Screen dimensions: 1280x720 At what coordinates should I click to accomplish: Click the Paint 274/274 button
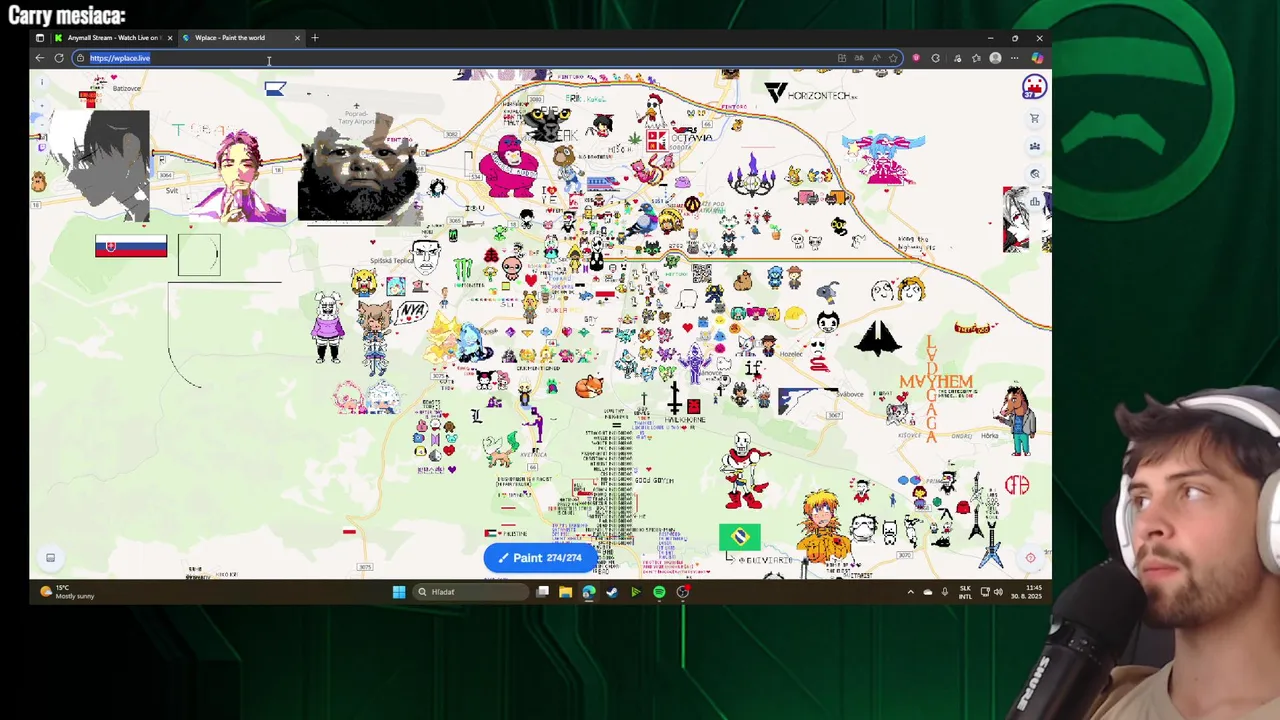click(x=540, y=558)
